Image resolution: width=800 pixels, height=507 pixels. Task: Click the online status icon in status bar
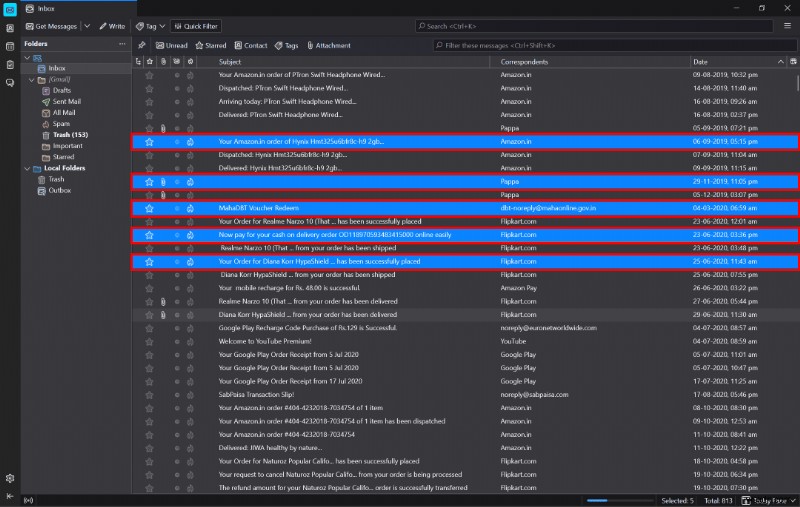pos(29,501)
